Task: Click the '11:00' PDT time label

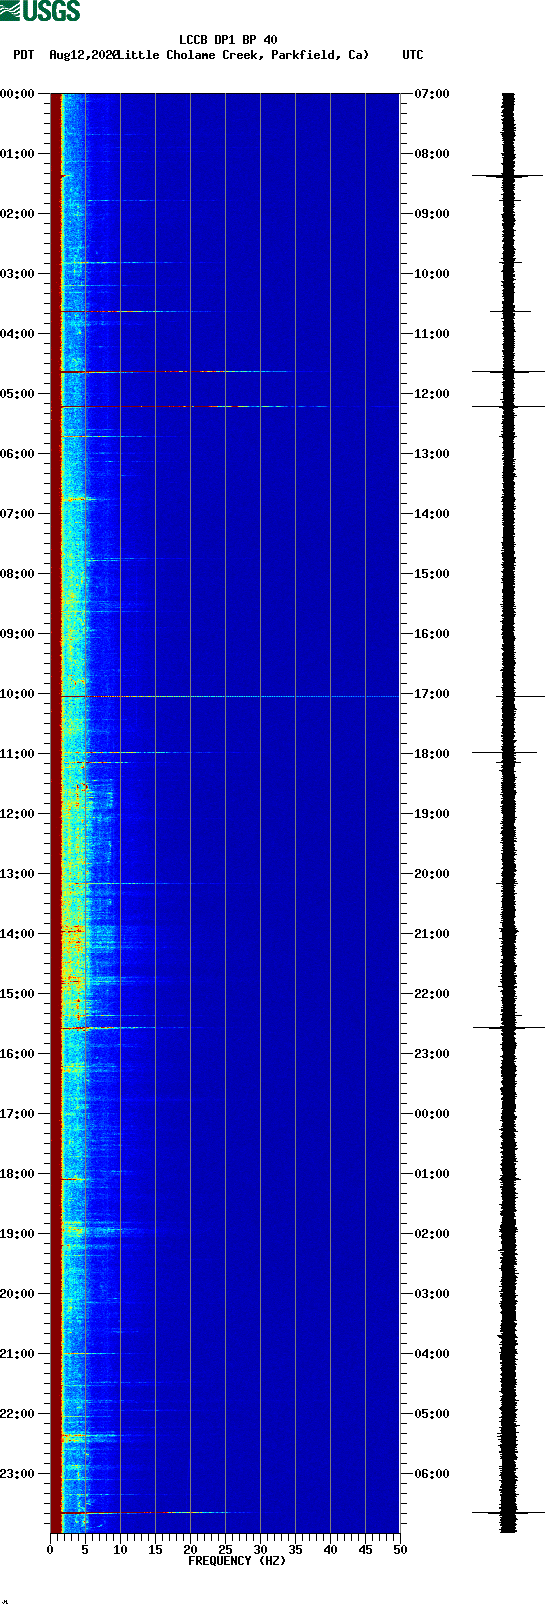Action: click(18, 754)
